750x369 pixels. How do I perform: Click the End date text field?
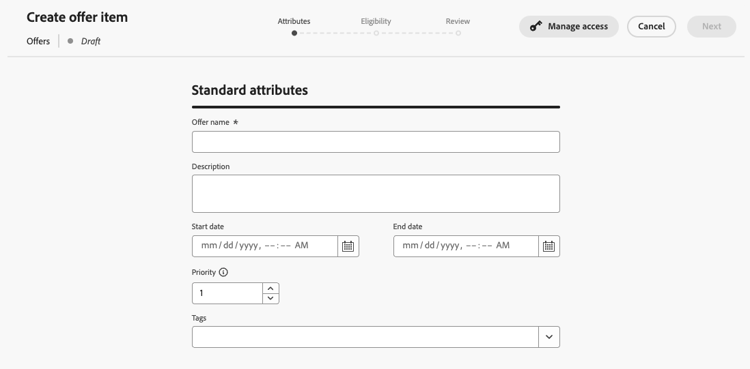466,246
